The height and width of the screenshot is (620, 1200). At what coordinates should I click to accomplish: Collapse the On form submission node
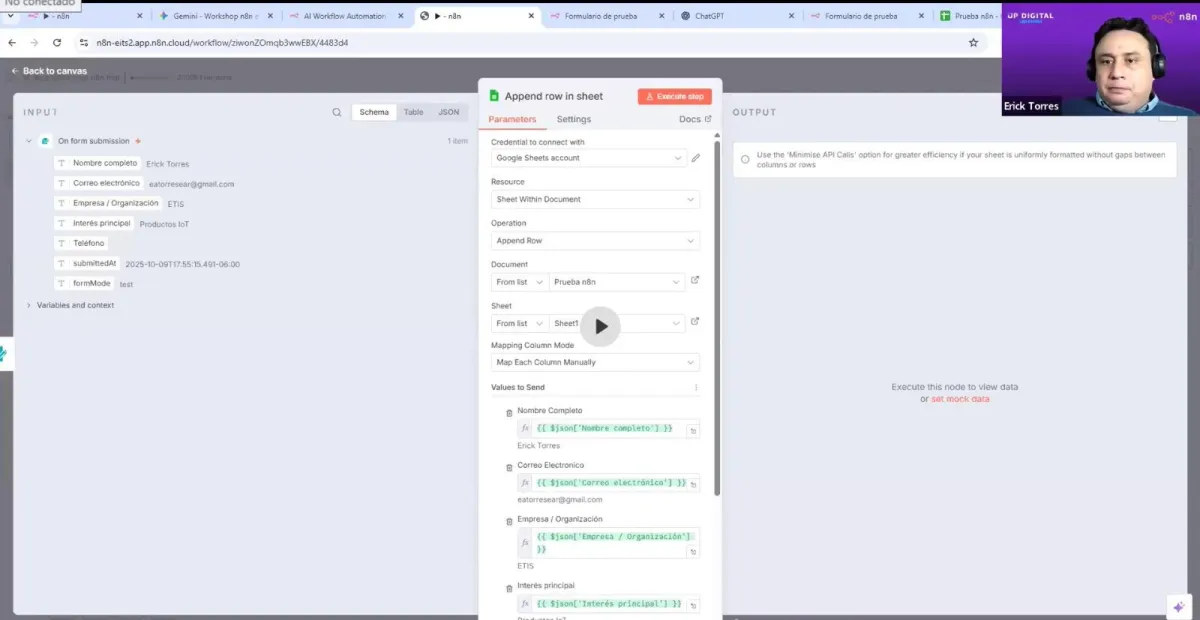pyautogui.click(x=29, y=141)
